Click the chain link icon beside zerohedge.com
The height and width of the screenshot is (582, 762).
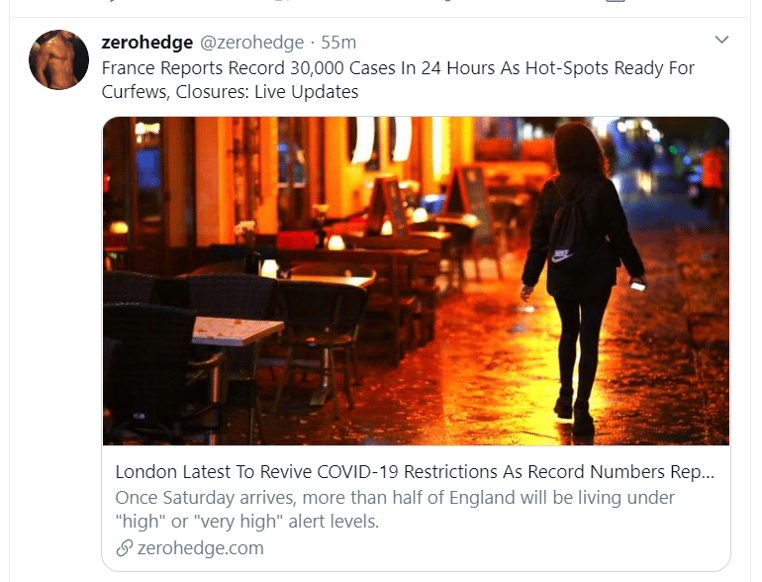(124, 548)
